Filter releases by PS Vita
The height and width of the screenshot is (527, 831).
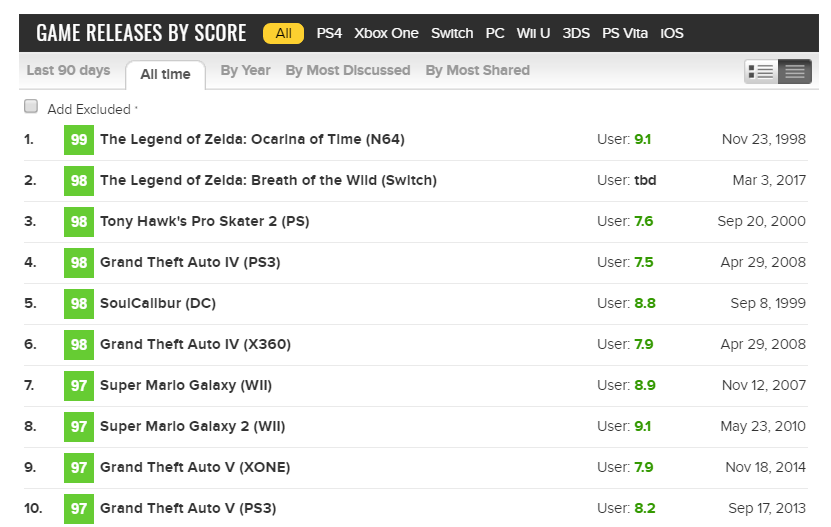[x=625, y=33]
